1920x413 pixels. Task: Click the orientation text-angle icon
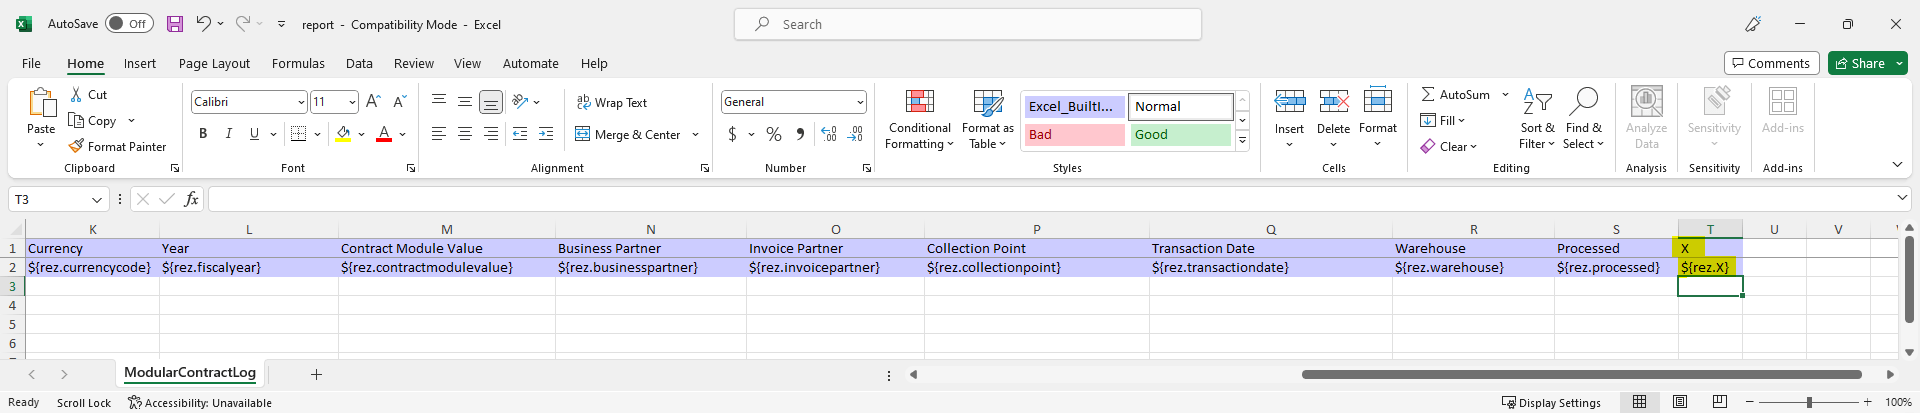520,102
